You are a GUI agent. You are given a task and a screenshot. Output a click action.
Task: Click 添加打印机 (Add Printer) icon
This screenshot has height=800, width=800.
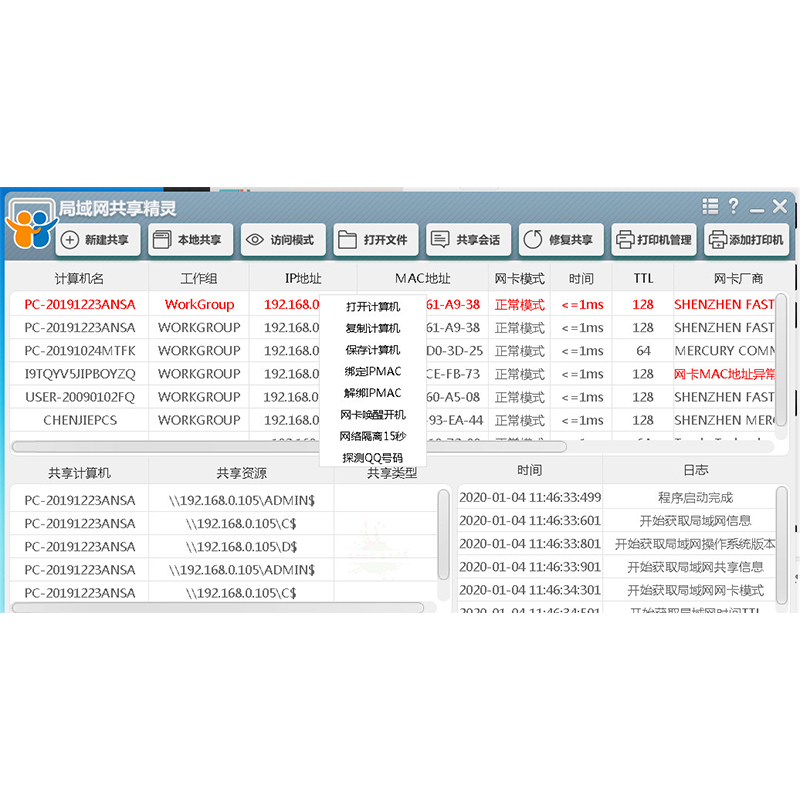747,239
